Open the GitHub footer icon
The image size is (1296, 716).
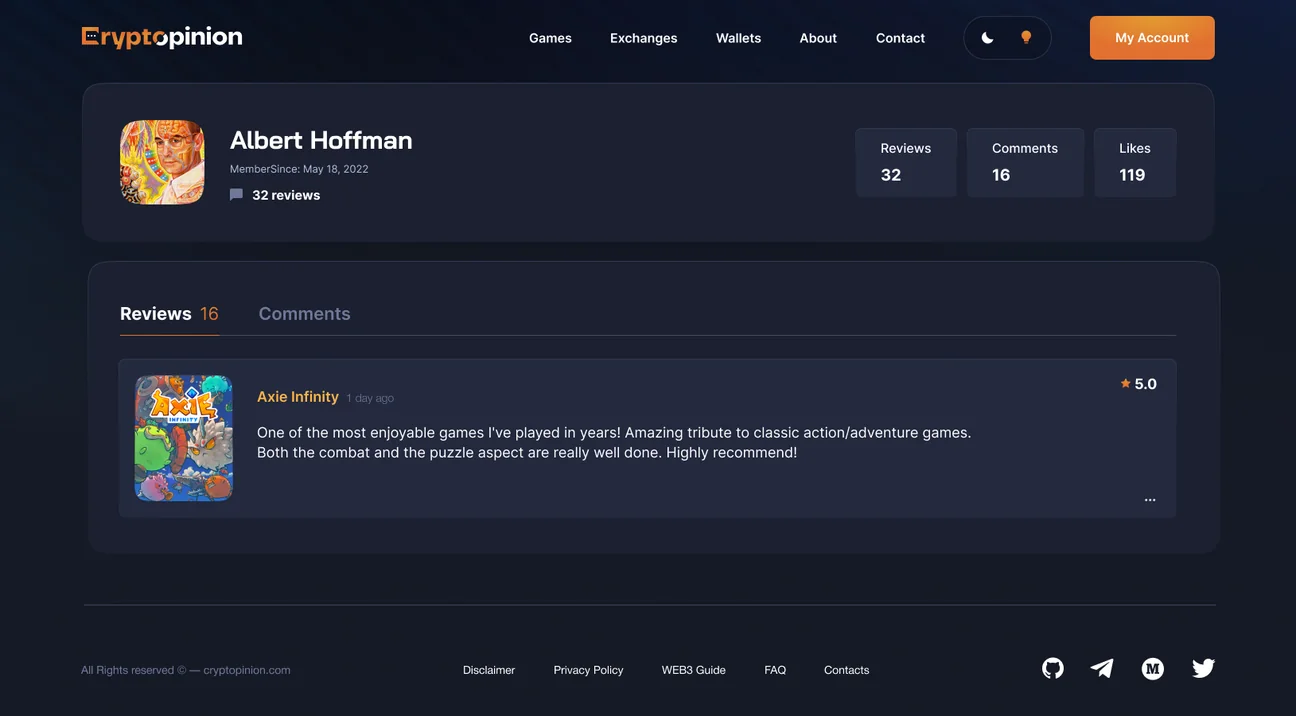pos(1053,668)
